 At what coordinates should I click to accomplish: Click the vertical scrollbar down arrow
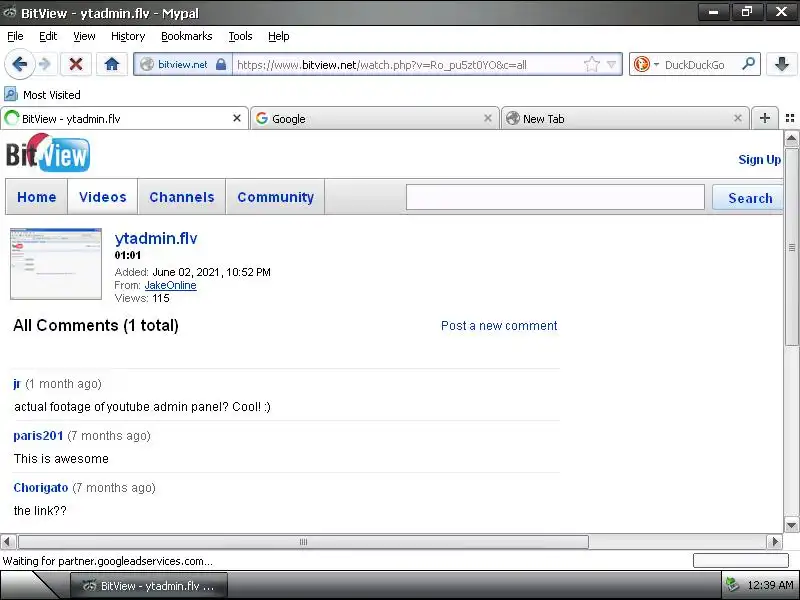click(791, 525)
